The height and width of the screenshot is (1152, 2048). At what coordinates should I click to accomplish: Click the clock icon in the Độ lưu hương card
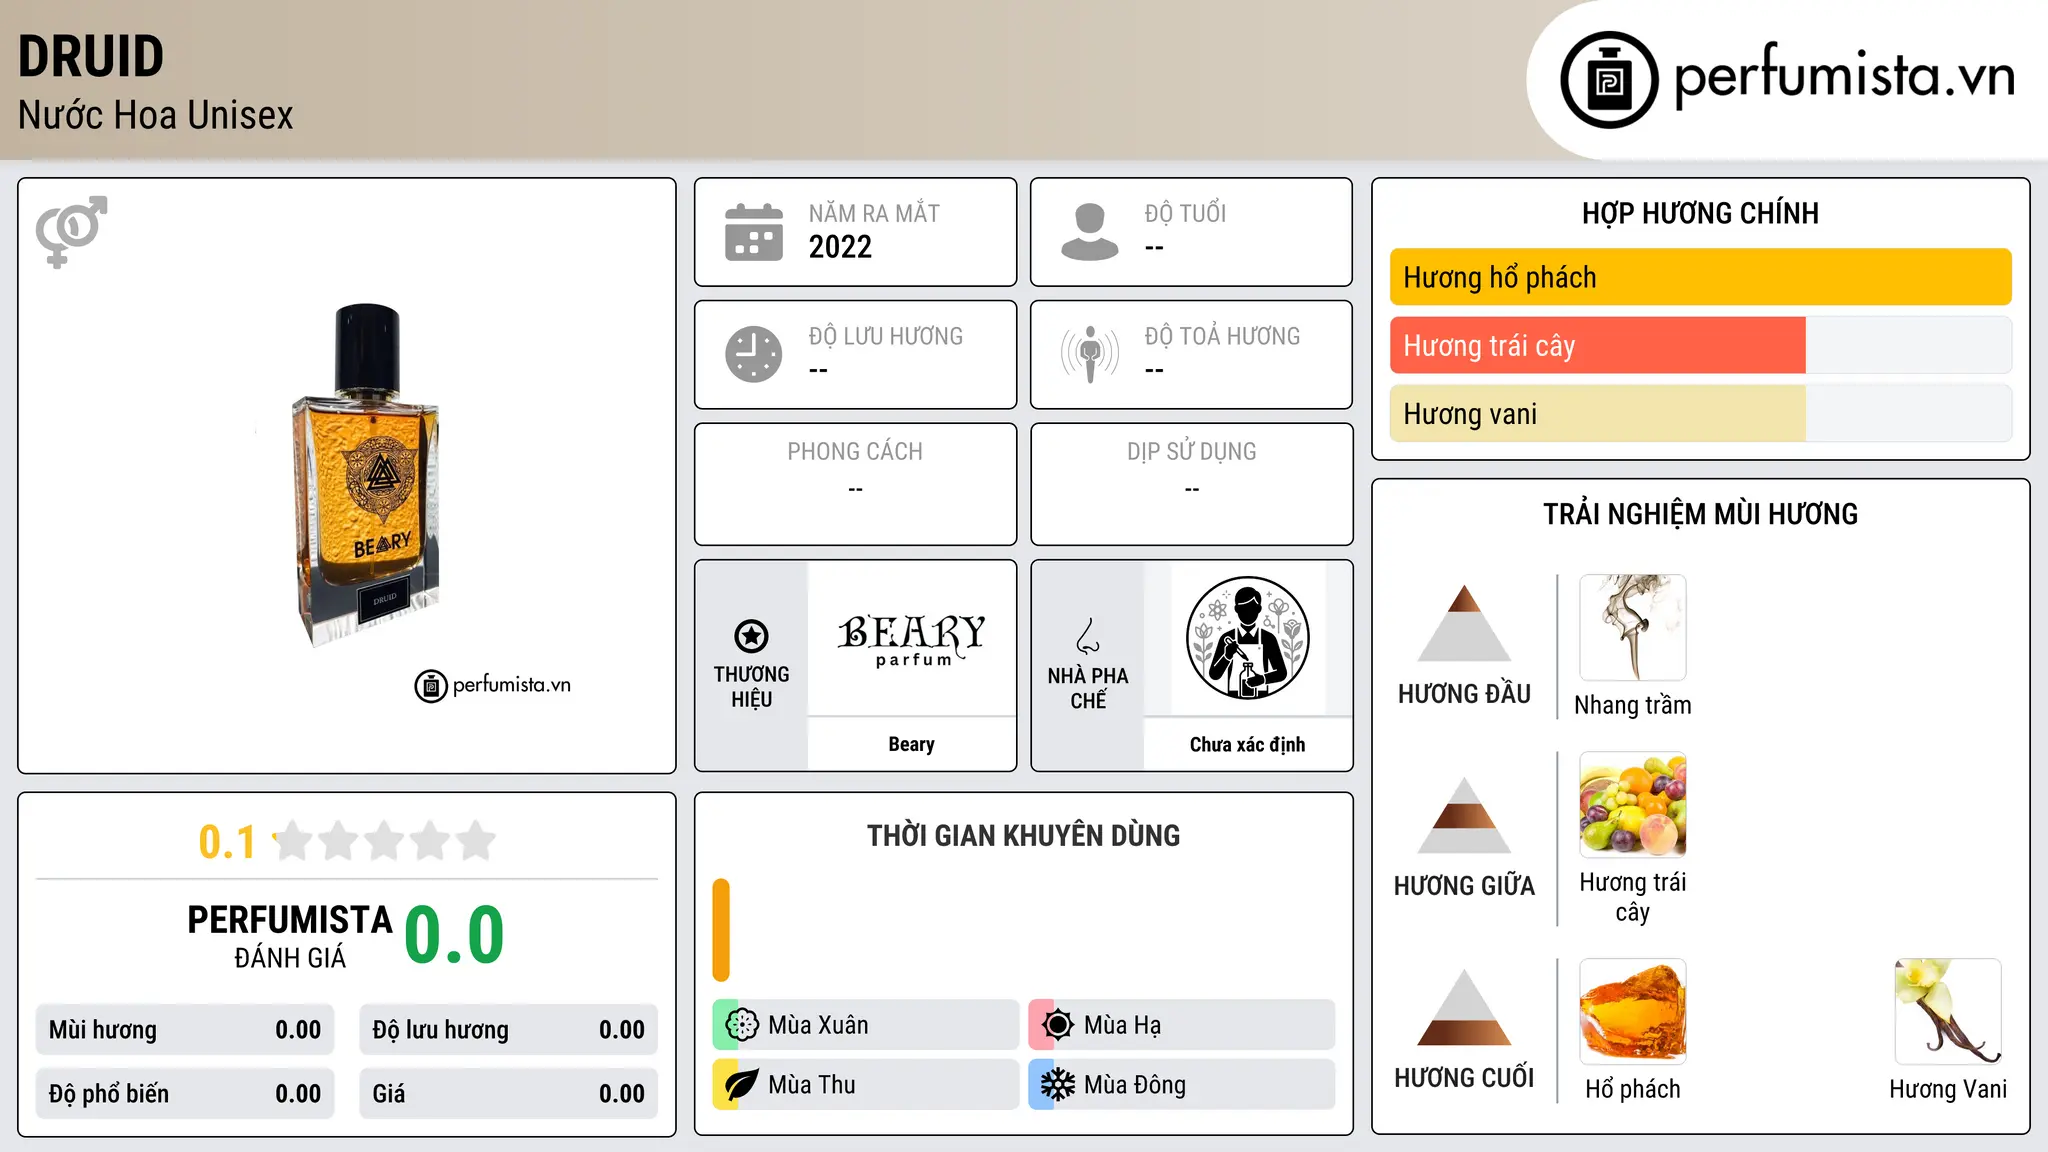pos(754,354)
